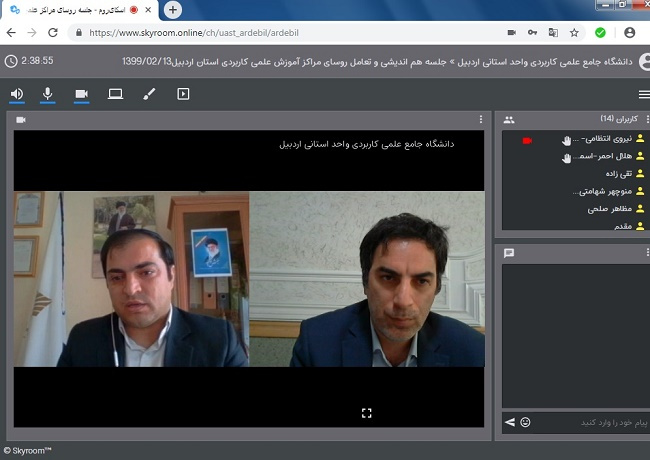Select user مظاهر صلحی in list
650x460 pixels.
(599, 209)
